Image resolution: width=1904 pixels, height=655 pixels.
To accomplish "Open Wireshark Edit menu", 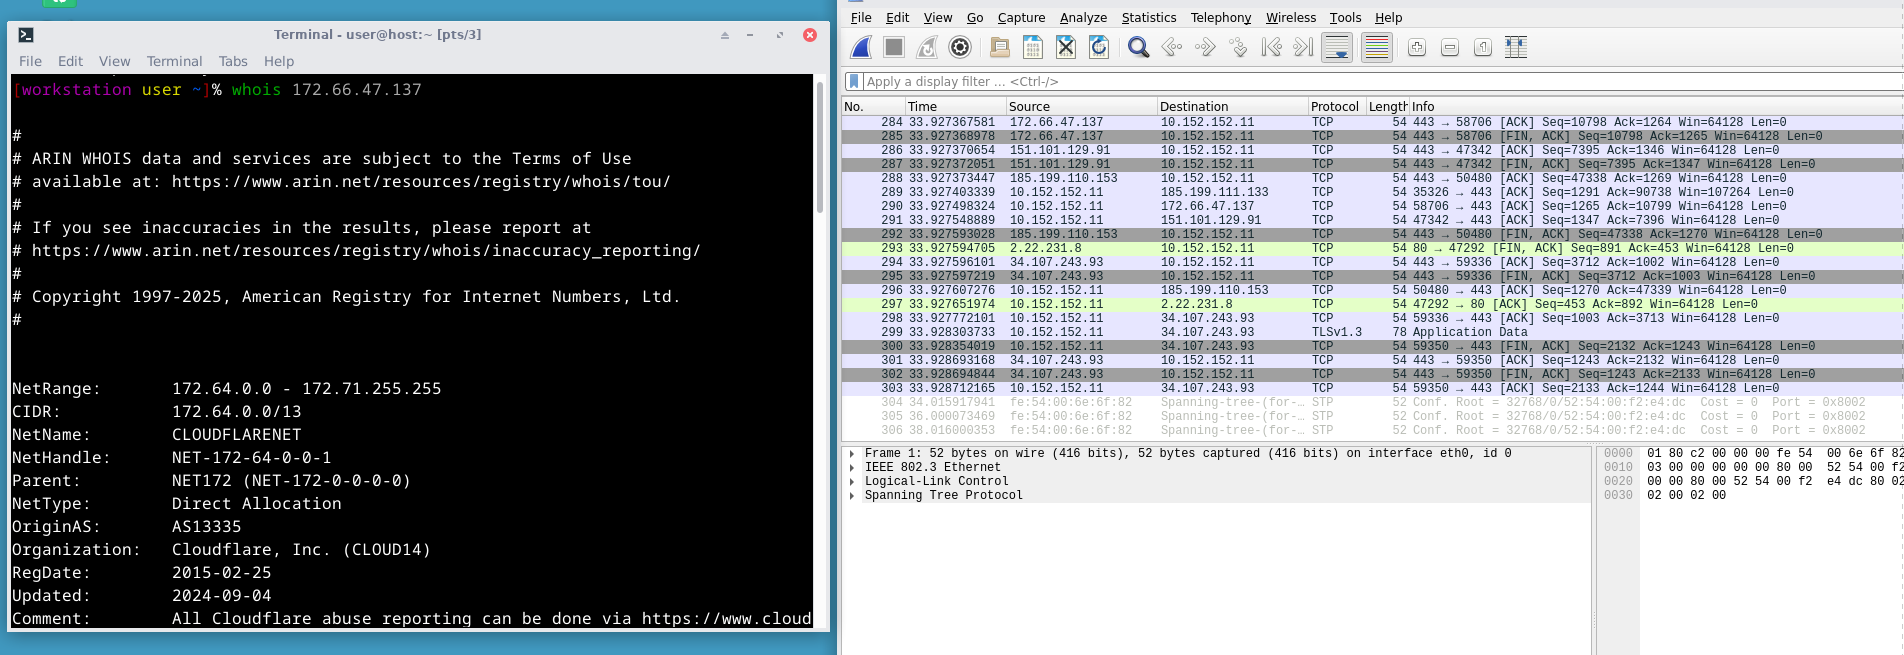I will pos(898,17).
